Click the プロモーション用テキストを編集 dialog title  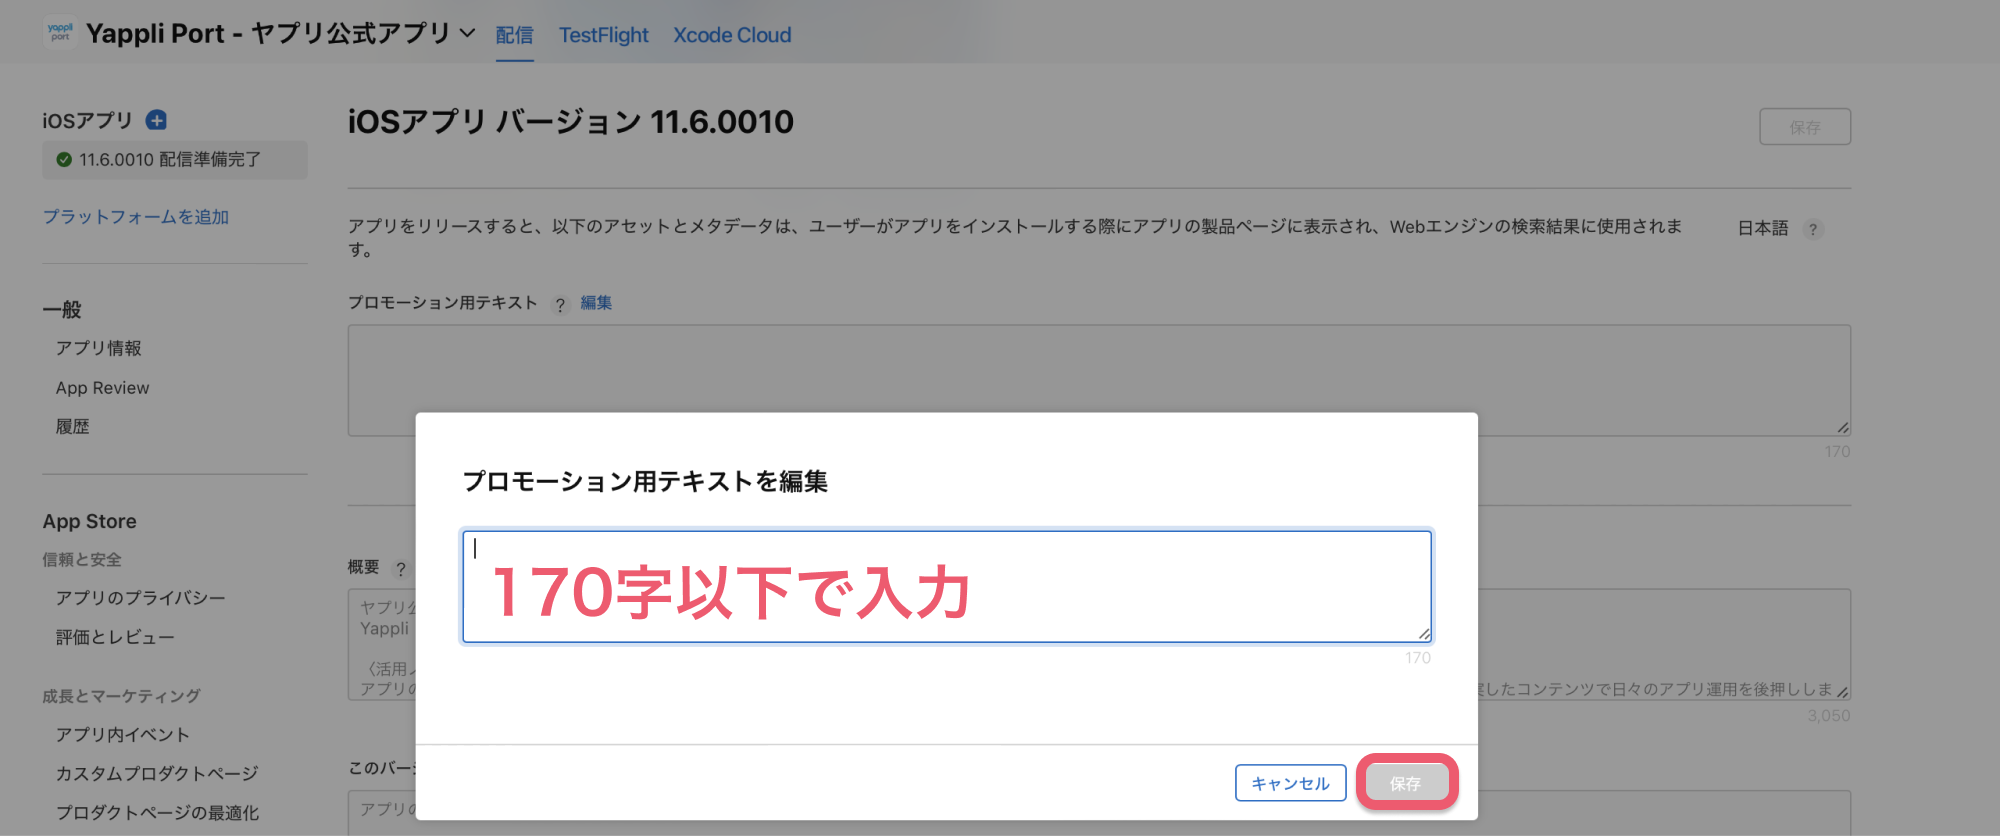(645, 482)
